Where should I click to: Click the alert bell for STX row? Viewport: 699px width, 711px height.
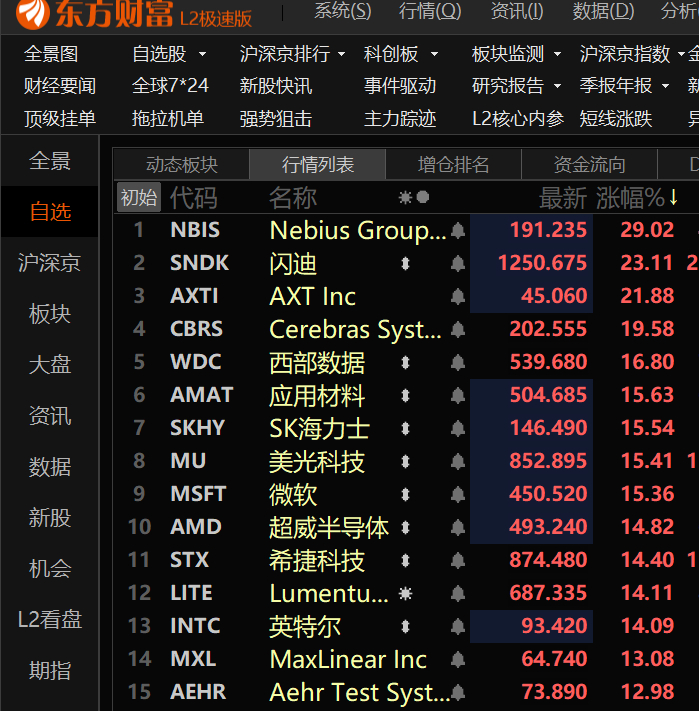458,560
